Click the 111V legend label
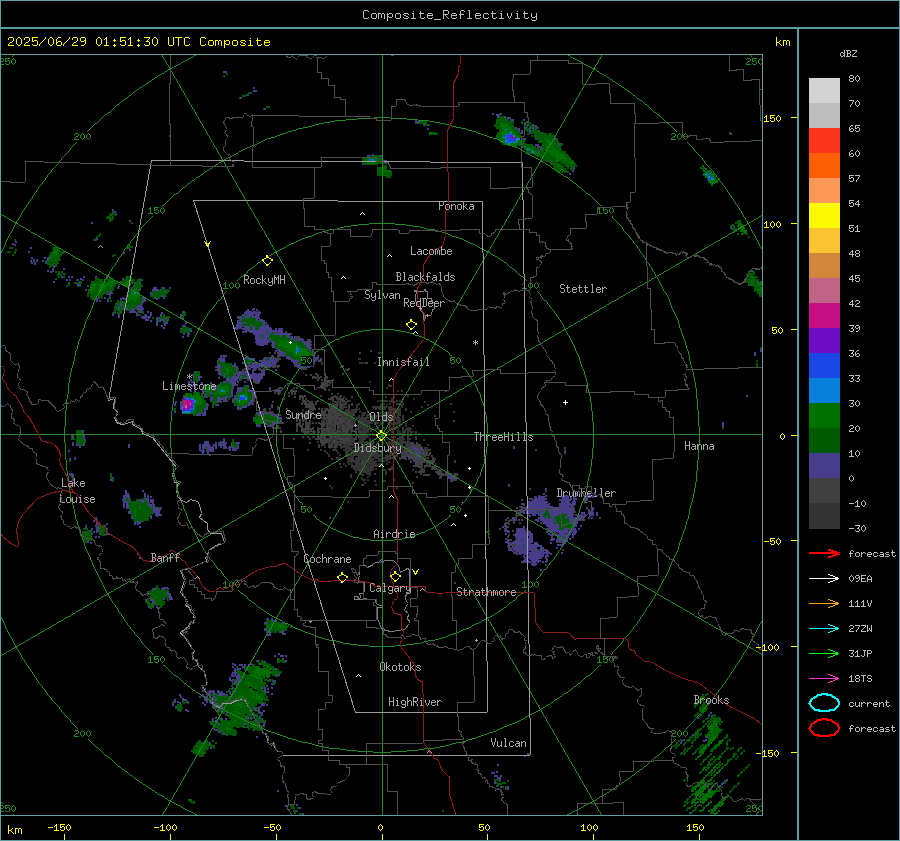900x841 pixels. click(860, 603)
